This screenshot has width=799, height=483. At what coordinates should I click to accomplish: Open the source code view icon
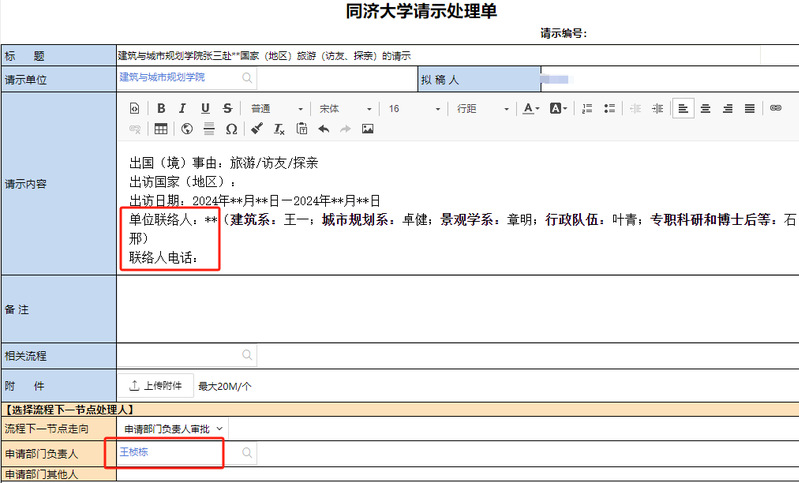[135, 108]
